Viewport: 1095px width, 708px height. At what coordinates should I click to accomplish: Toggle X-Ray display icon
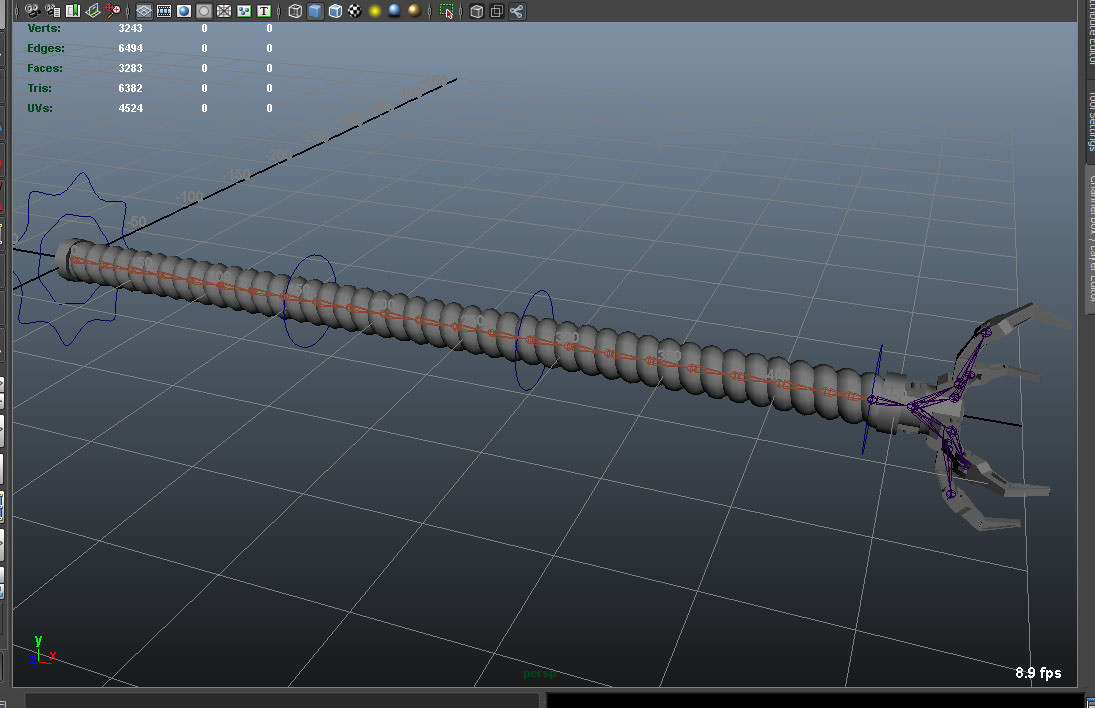pos(477,11)
